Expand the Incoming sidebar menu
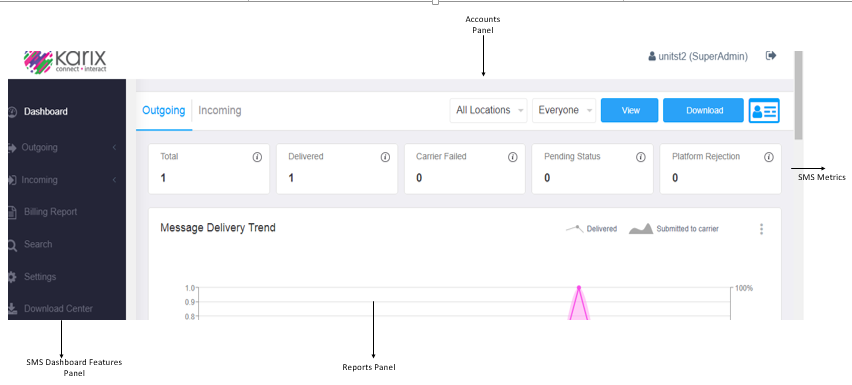Viewport: 852px width, 385px height. point(67,180)
